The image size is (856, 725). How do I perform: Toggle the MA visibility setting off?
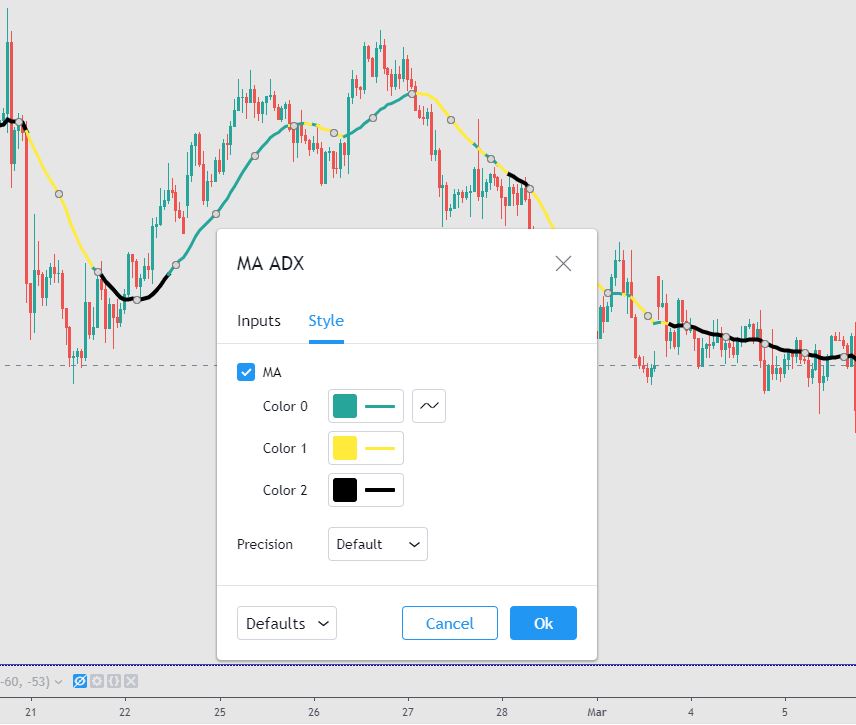(246, 371)
